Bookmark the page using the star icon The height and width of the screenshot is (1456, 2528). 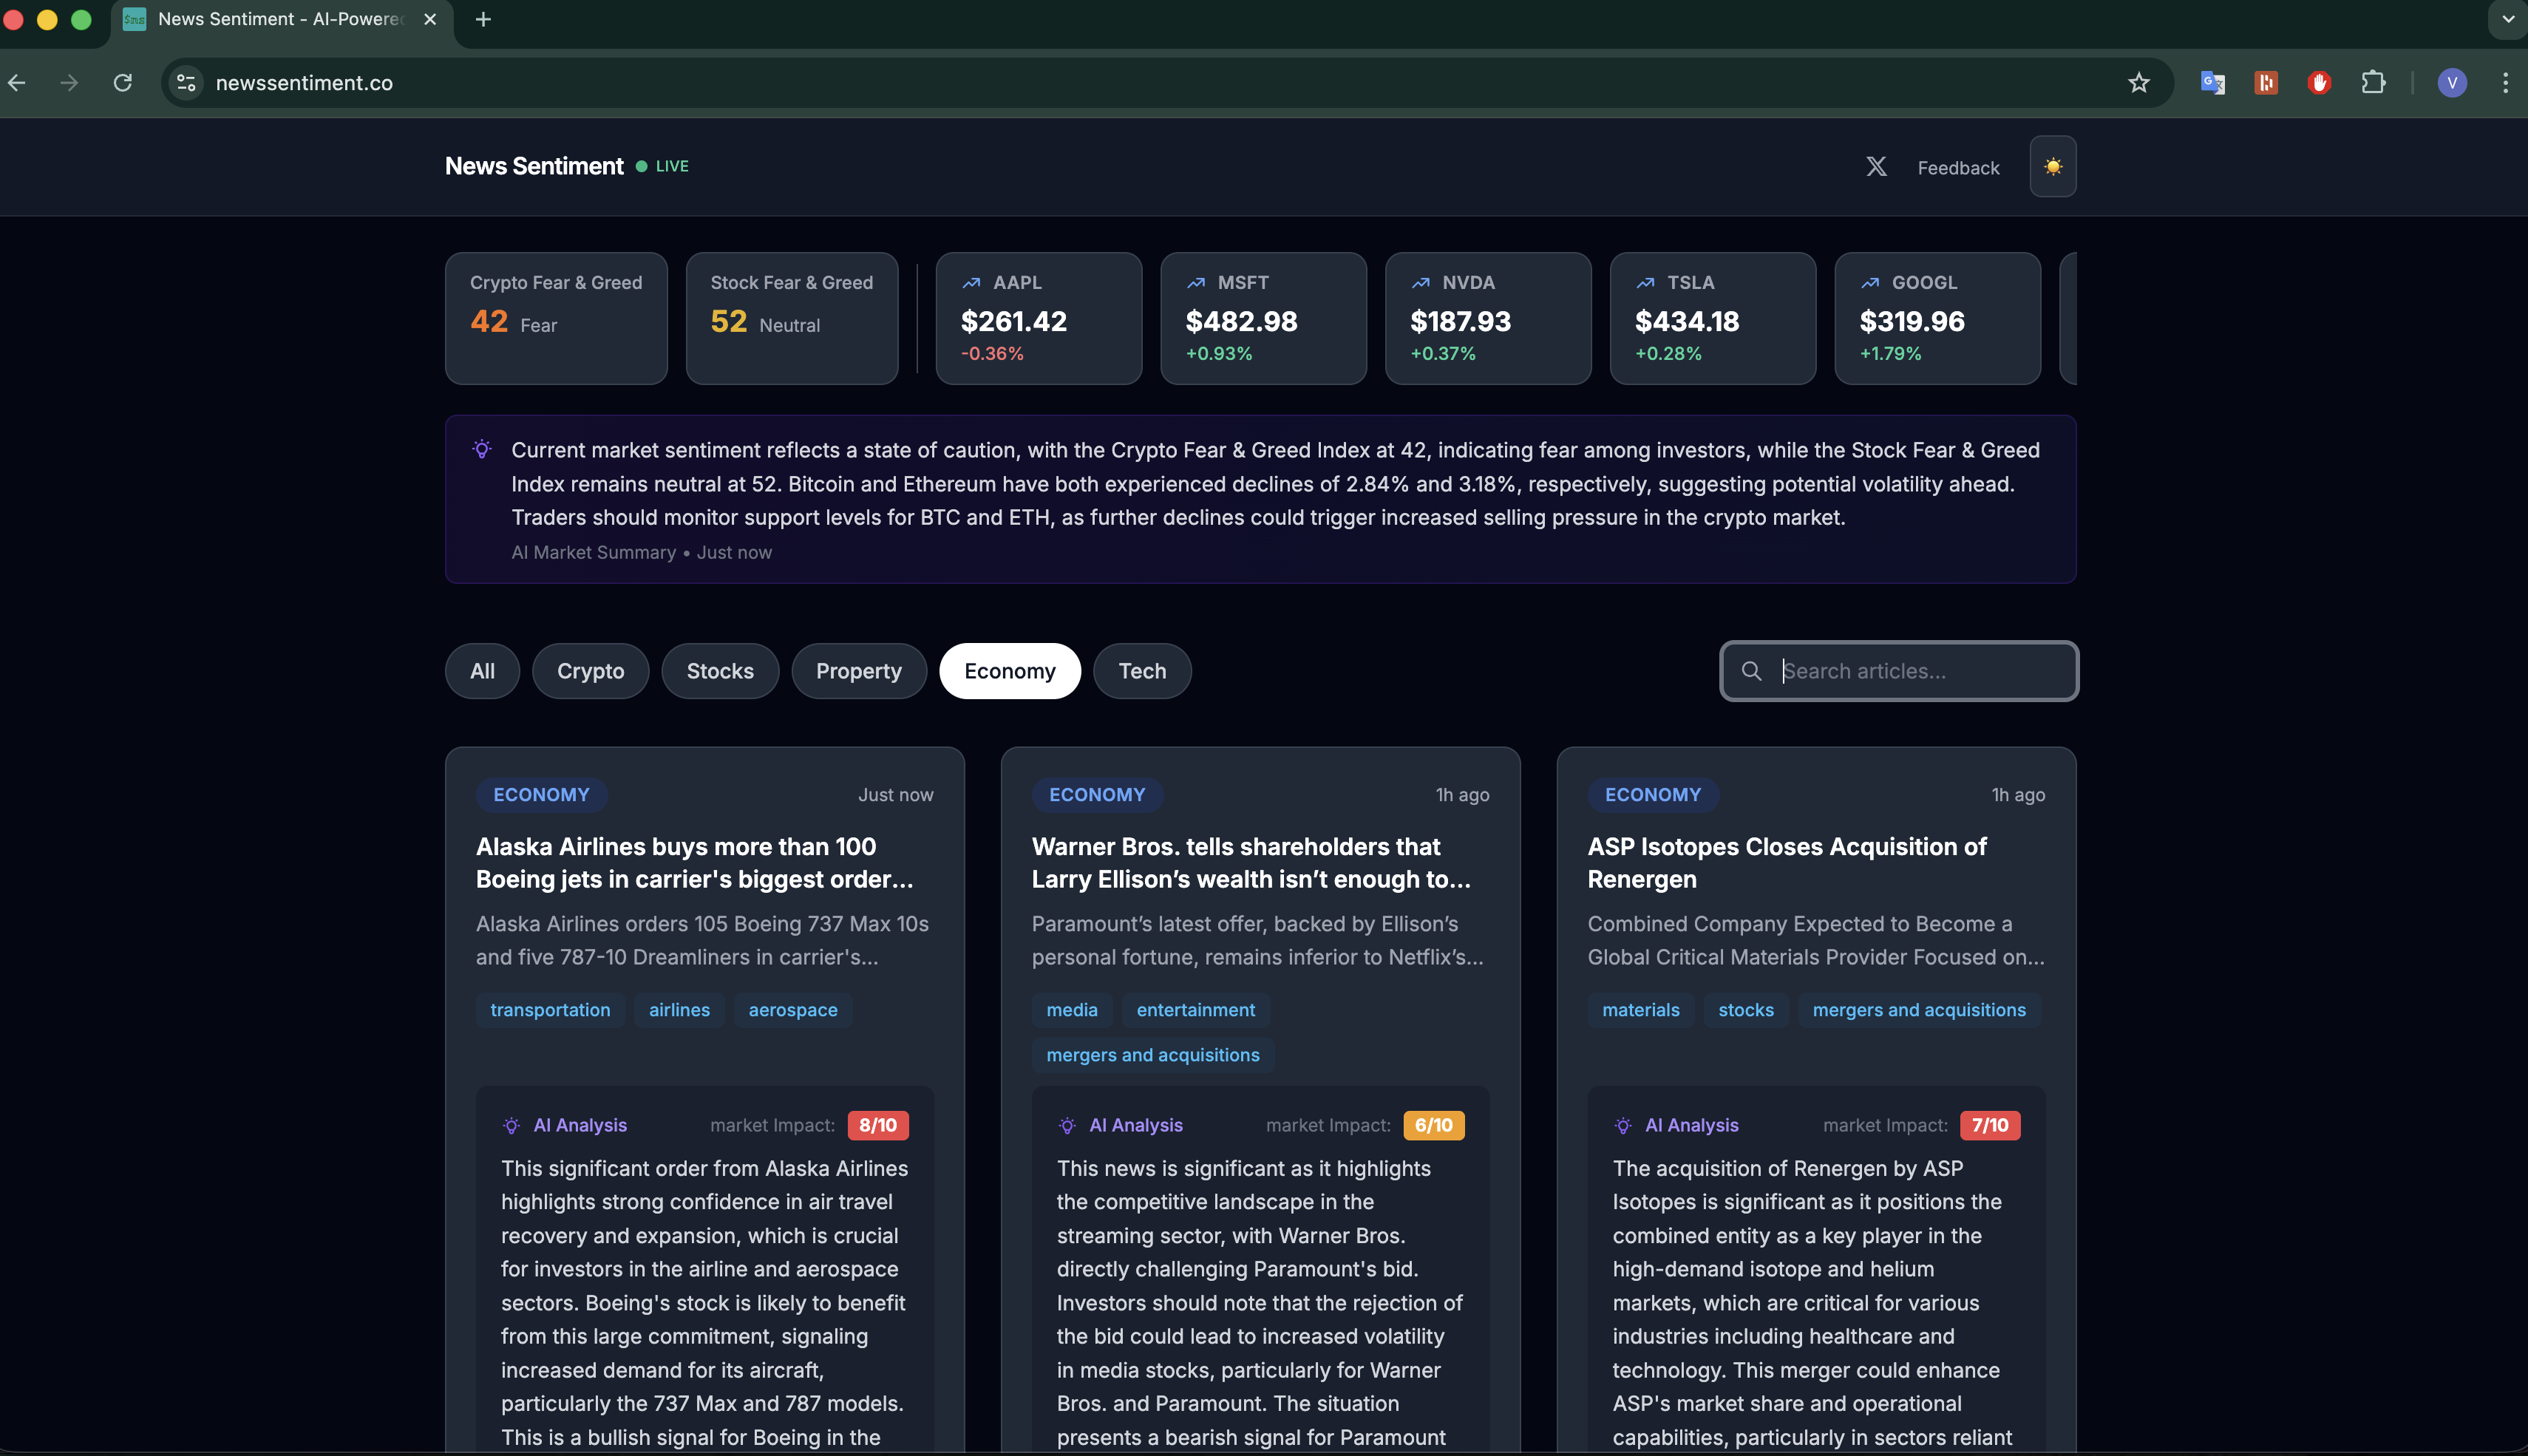point(2139,82)
